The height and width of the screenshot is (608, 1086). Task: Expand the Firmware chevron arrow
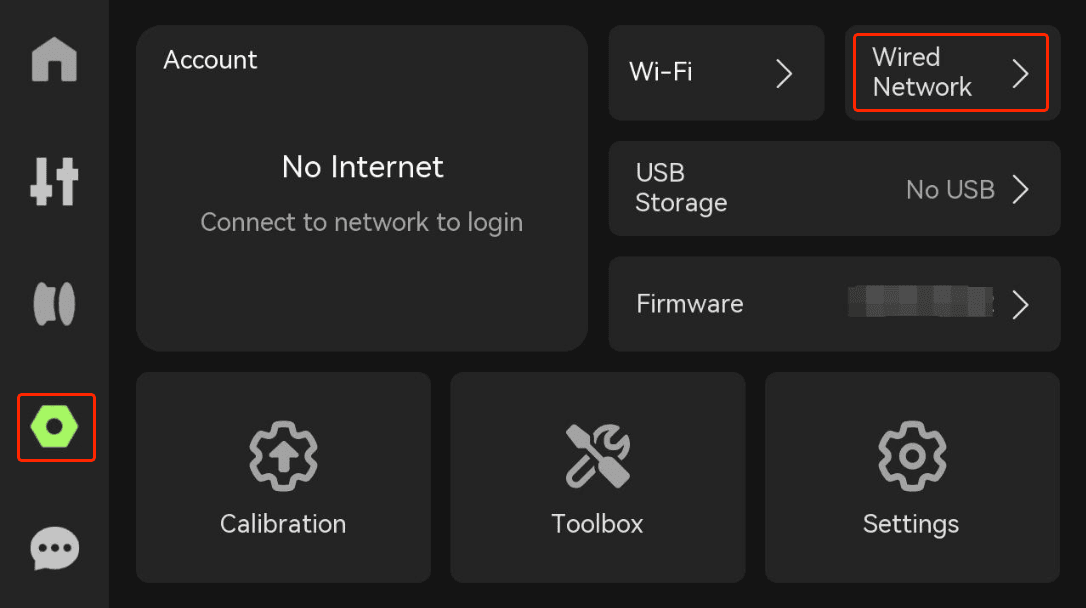click(x=1020, y=305)
